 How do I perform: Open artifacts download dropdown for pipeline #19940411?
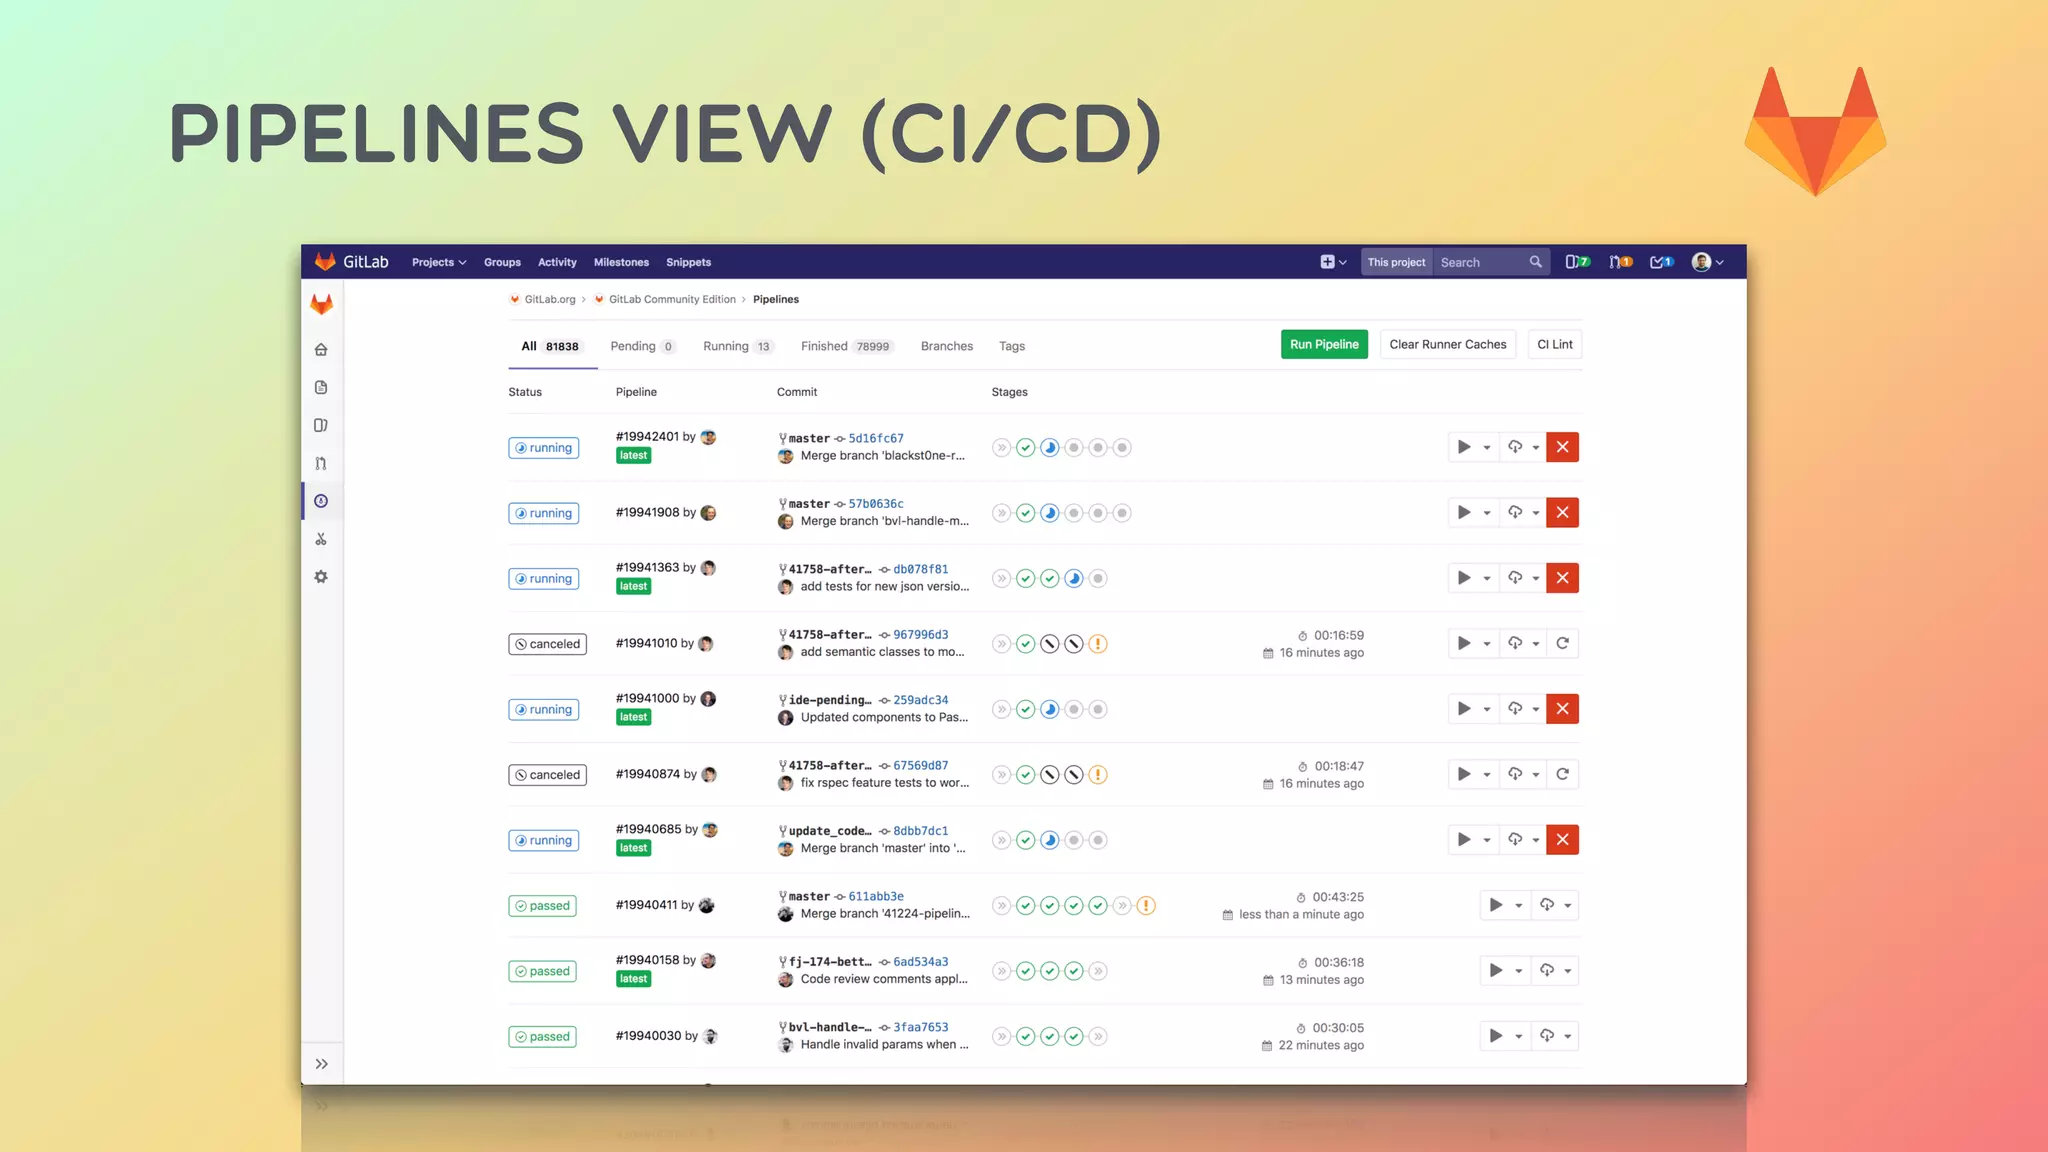pos(1554,905)
